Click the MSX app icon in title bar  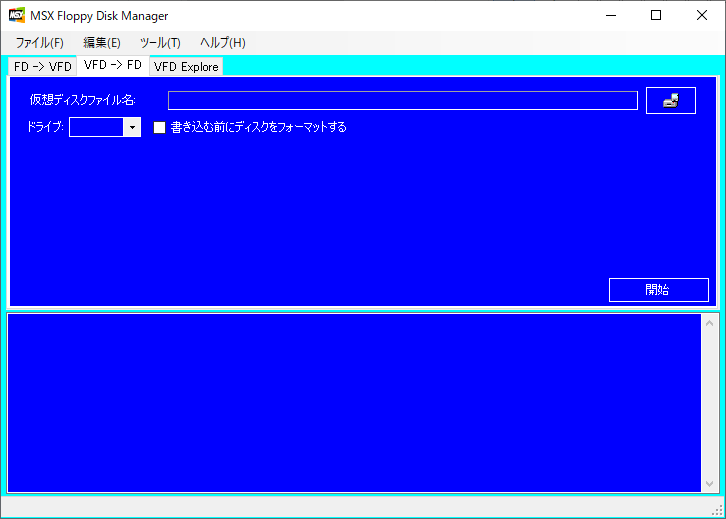(x=16, y=16)
